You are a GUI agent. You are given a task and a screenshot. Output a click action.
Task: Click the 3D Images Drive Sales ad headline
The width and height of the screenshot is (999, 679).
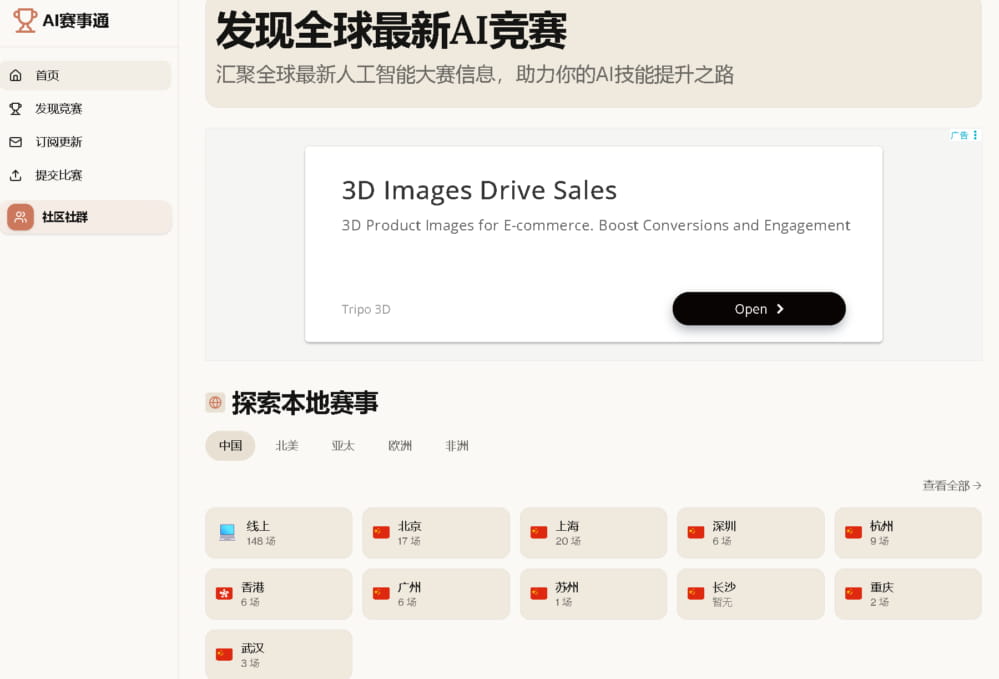click(479, 190)
